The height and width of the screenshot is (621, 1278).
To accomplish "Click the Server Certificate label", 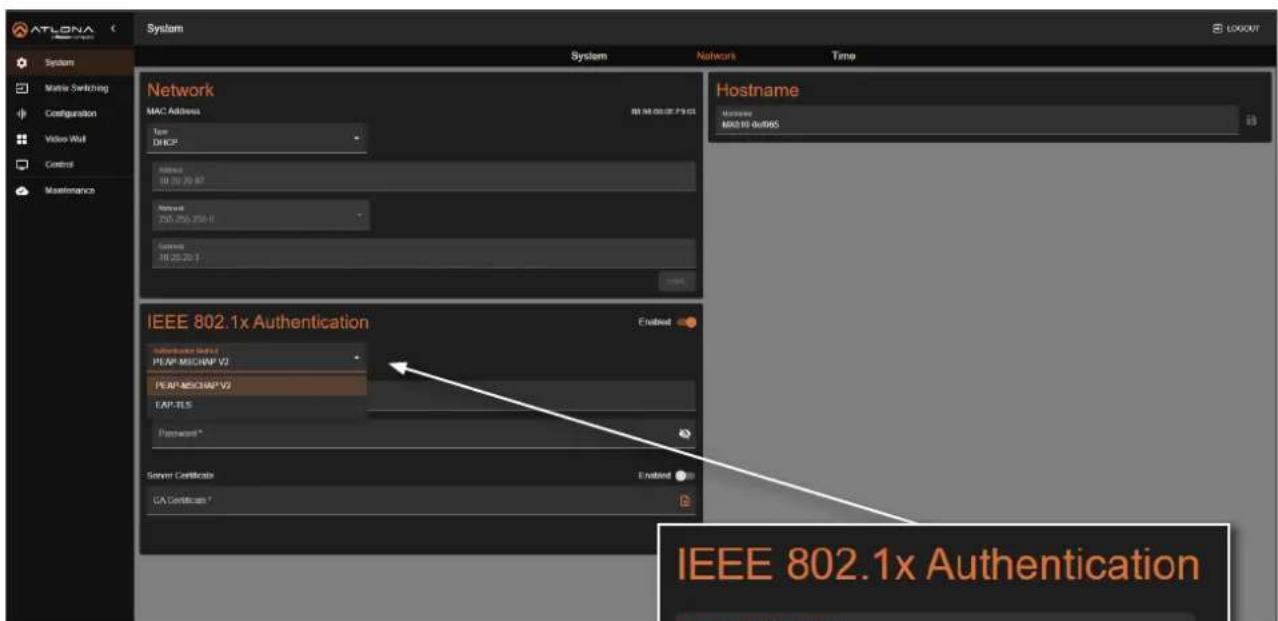I will tap(181, 475).
